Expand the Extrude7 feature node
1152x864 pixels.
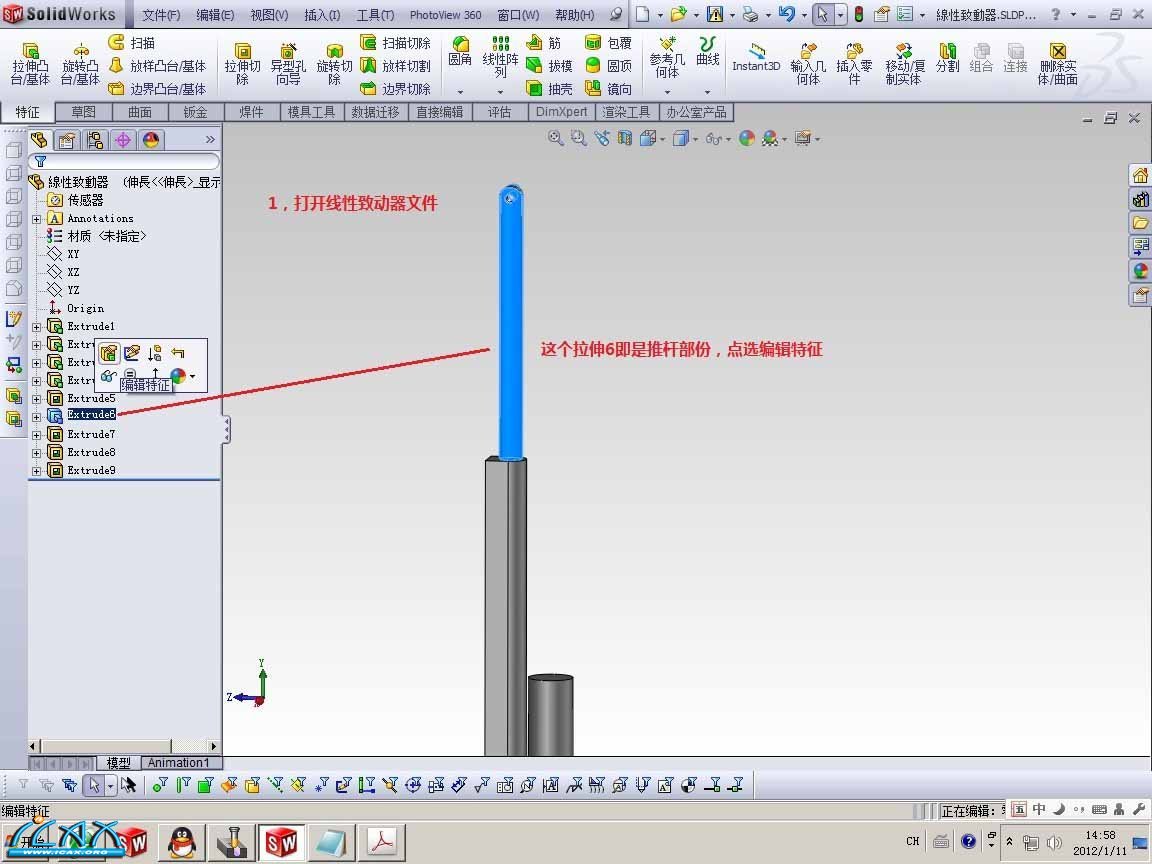(x=37, y=435)
